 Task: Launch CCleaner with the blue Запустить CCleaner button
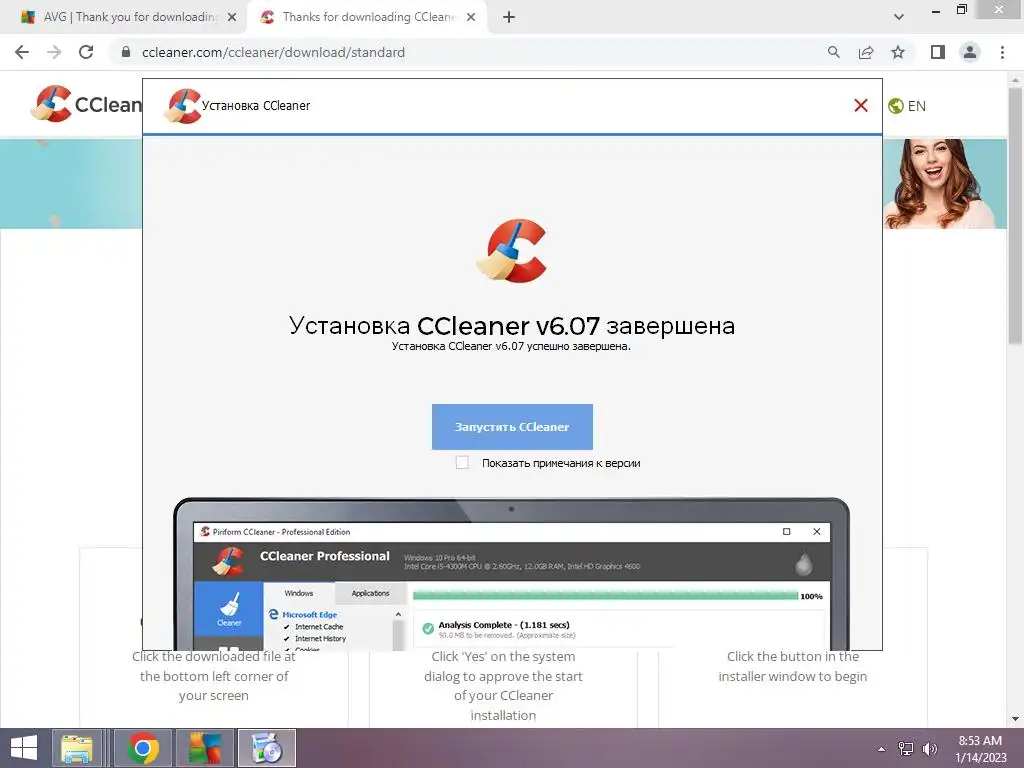coord(512,426)
